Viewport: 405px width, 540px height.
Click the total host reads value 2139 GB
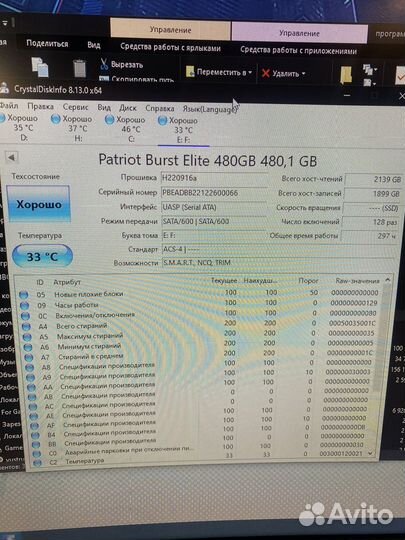pos(374,179)
